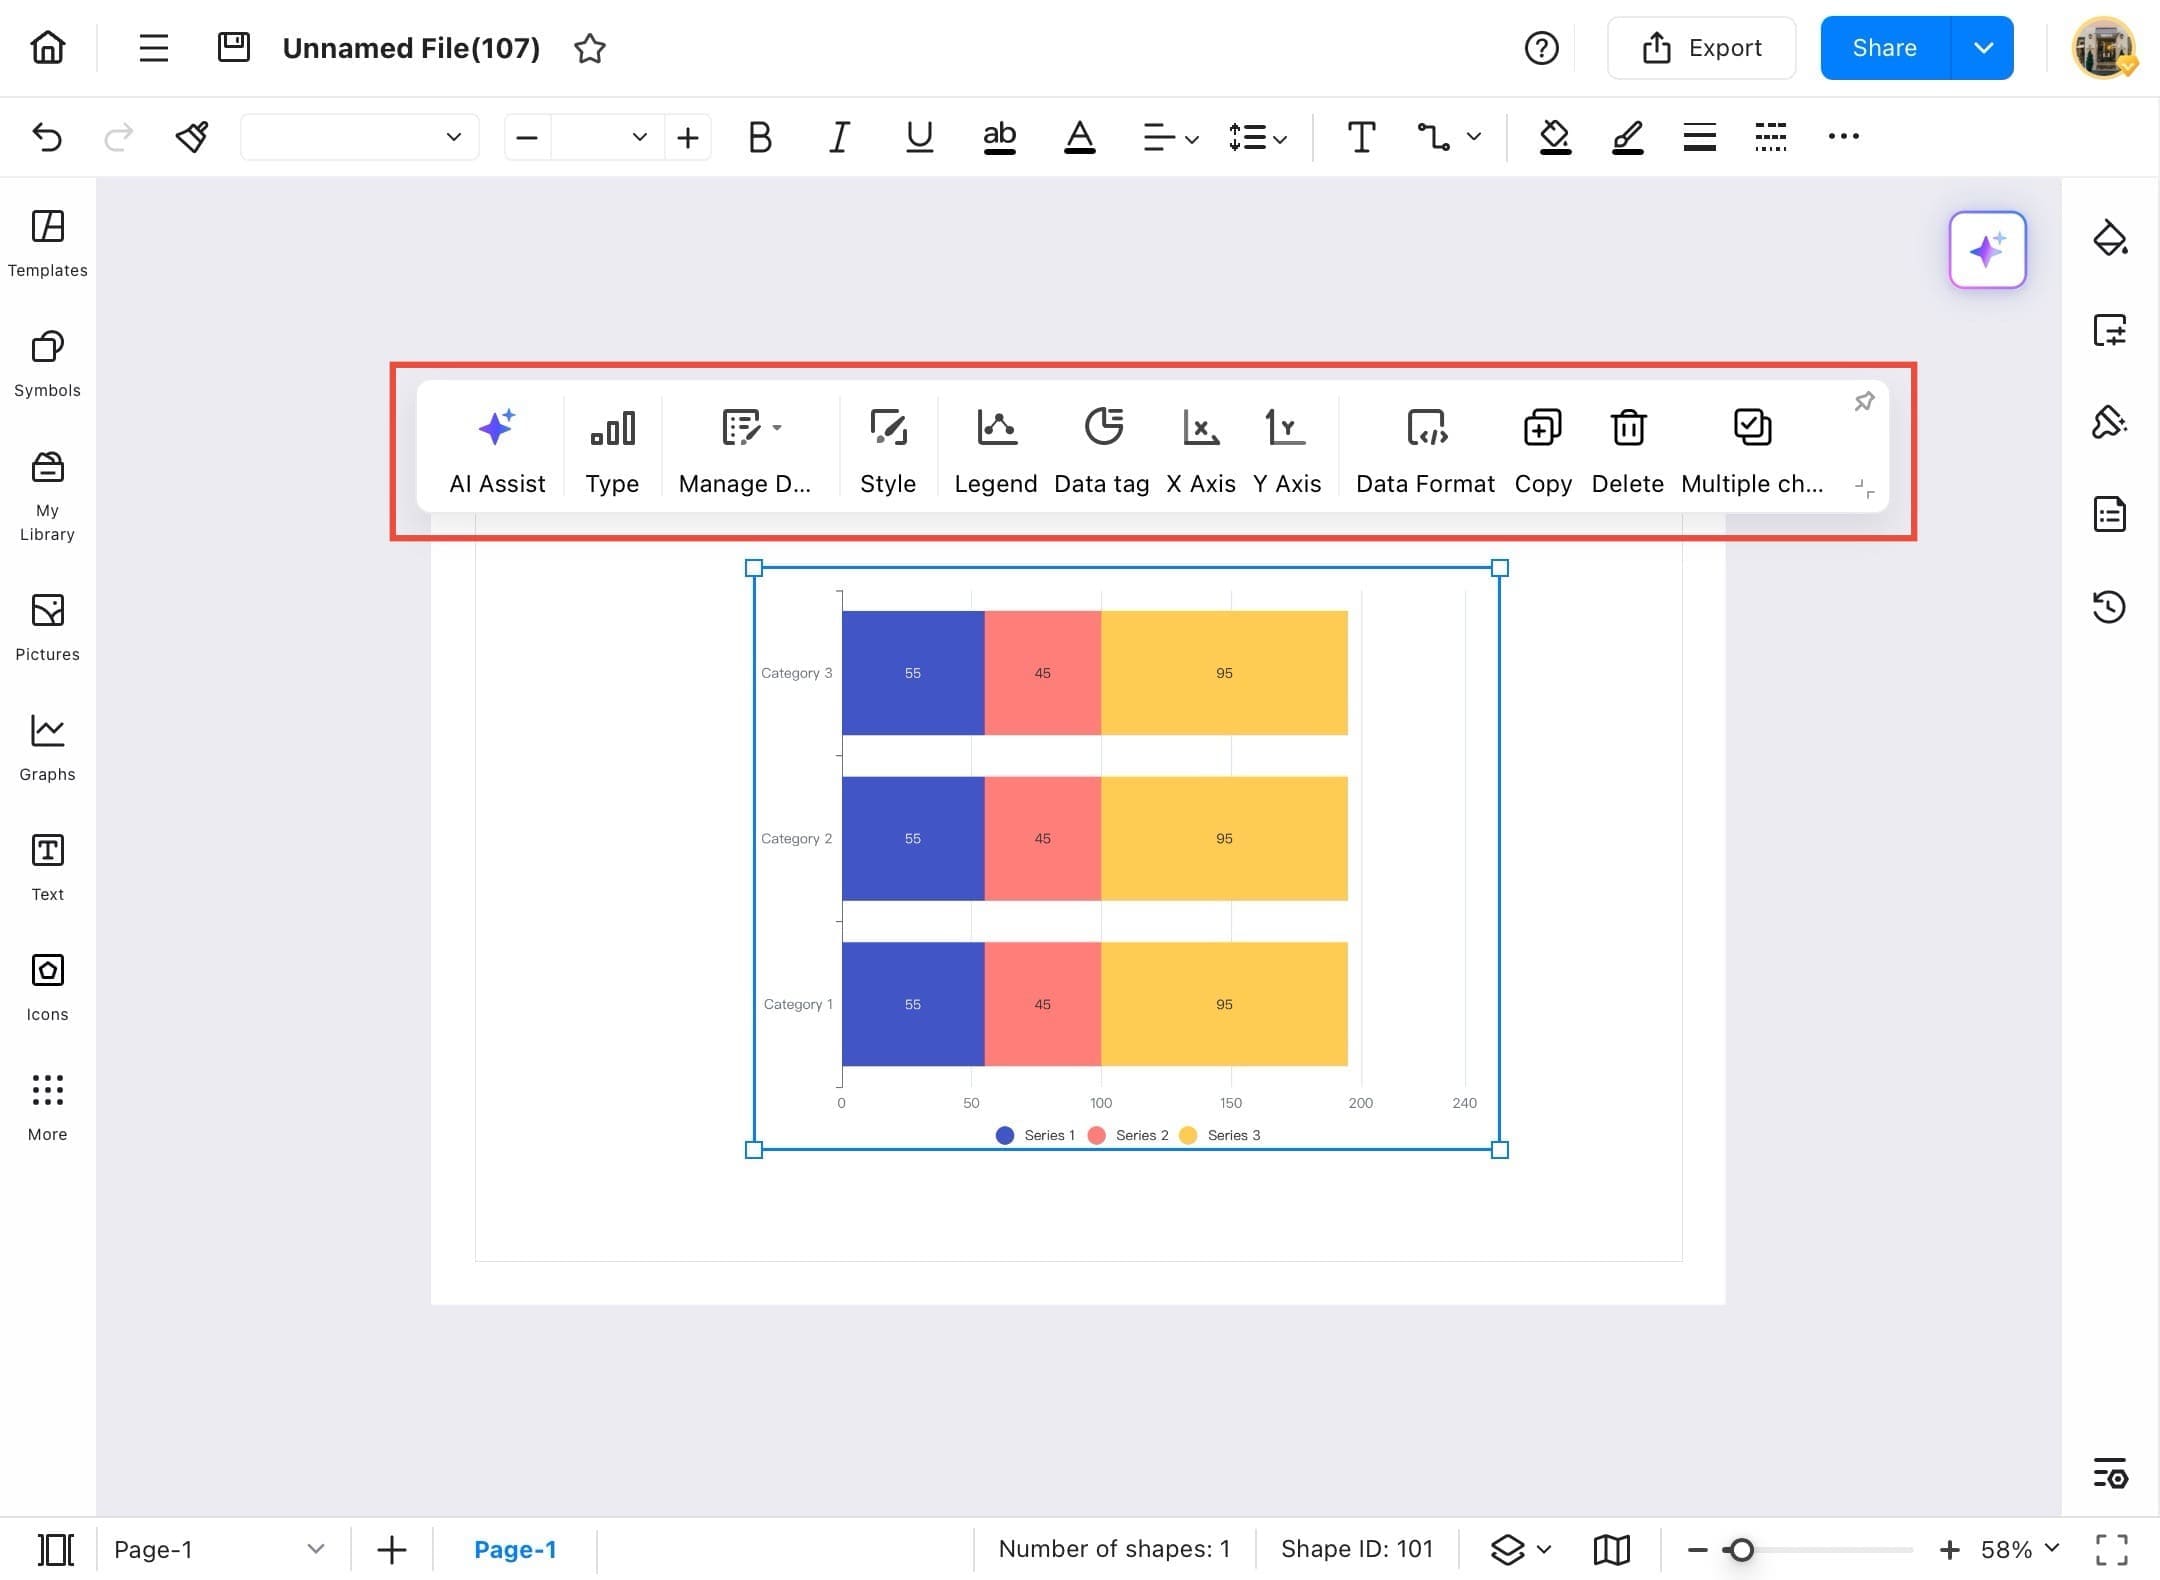Open the hamburger main menu
The height and width of the screenshot is (1580, 2160).
[153, 47]
